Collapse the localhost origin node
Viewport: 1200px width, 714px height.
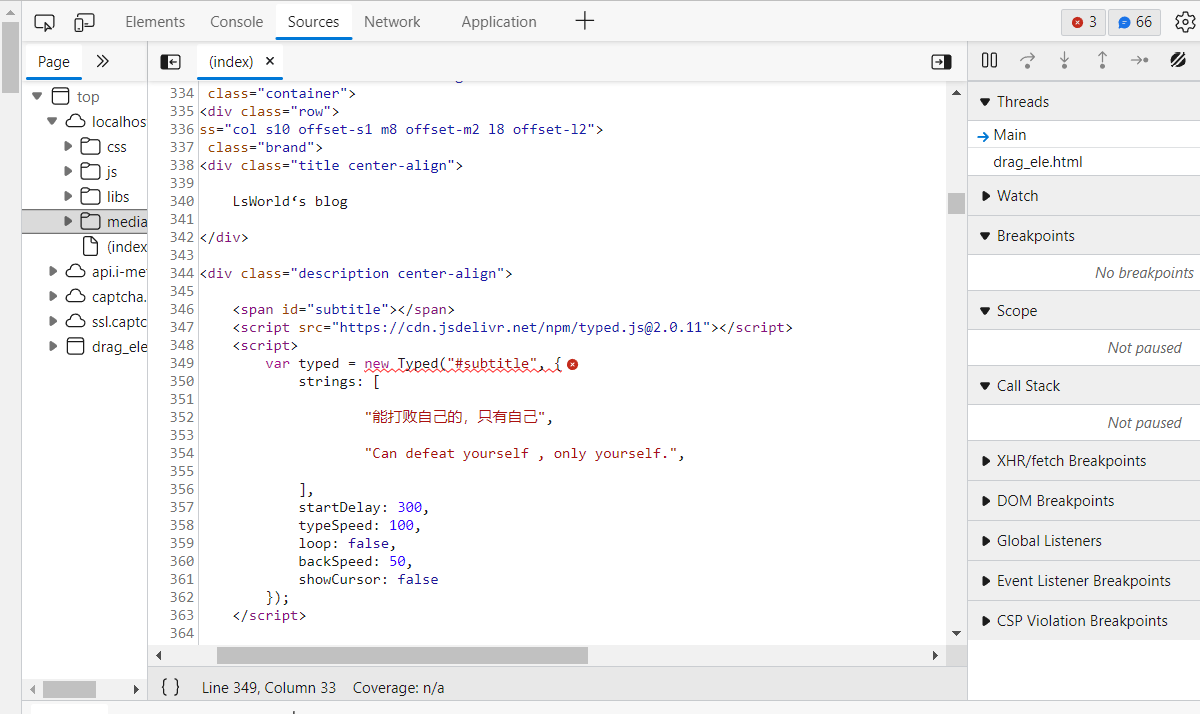pyautogui.click(x=53, y=121)
